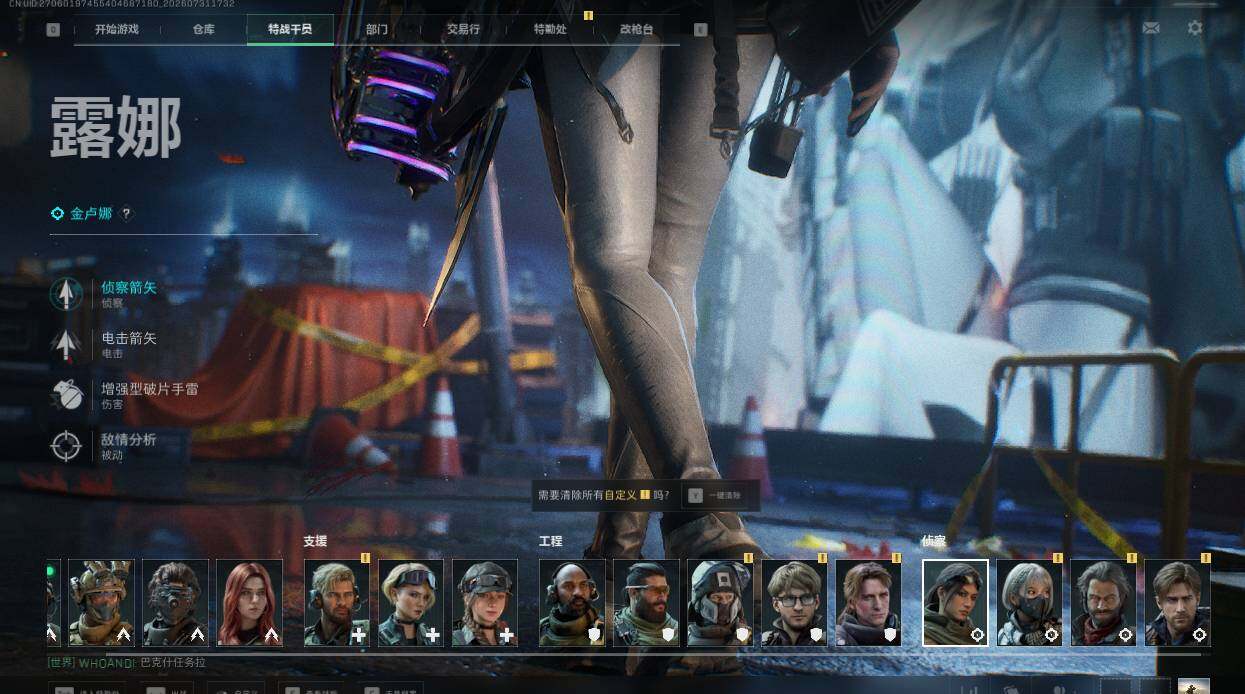Select the engineer operator wearing glasses

click(x=794, y=603)
